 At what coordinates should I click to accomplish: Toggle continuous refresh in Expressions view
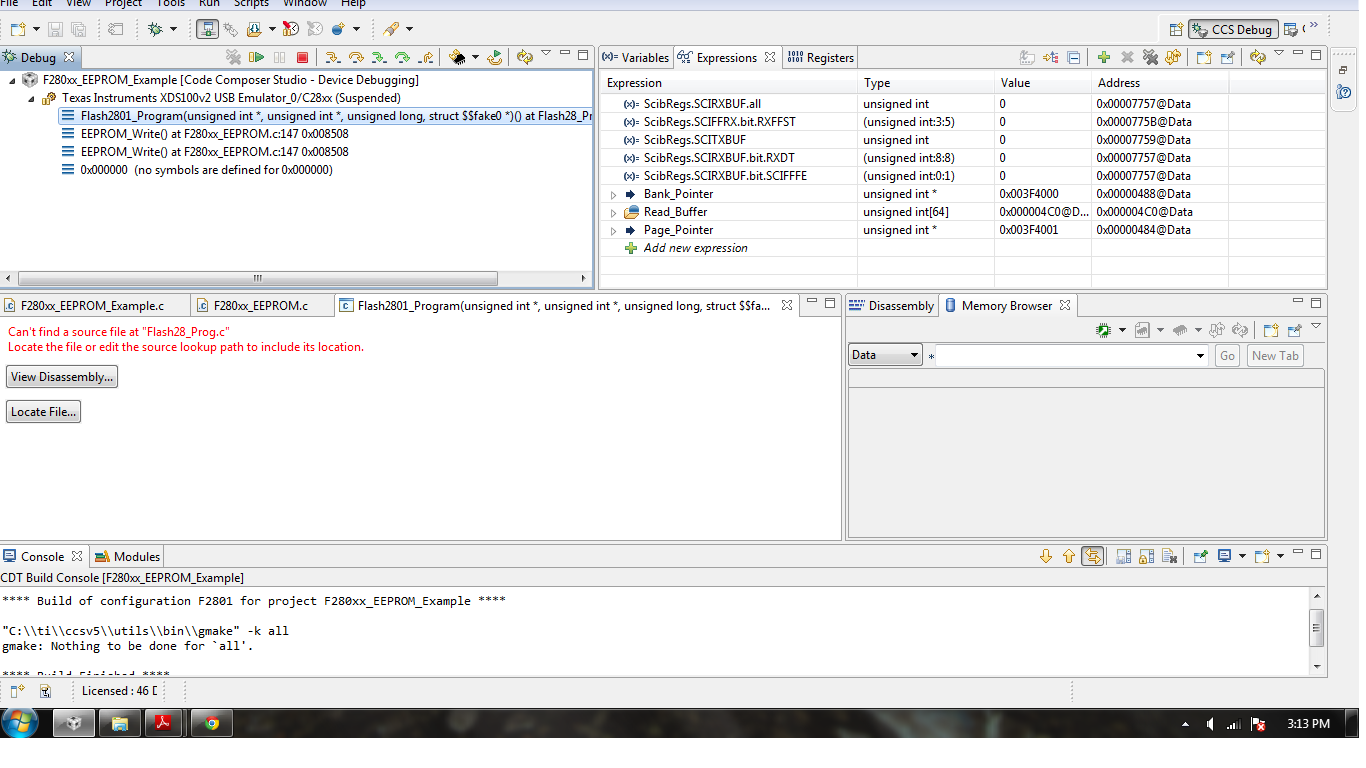point(1257,58)
